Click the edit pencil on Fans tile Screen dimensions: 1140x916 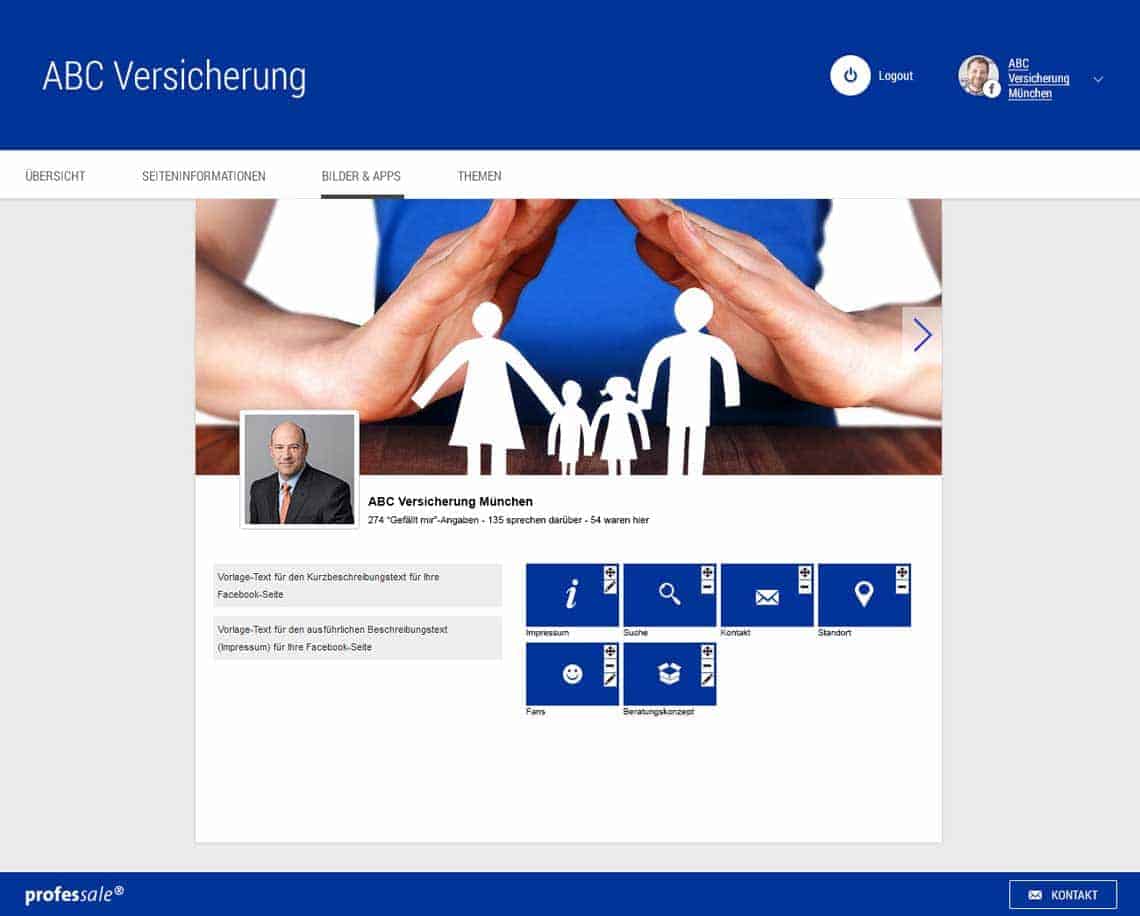coord(610,679)
